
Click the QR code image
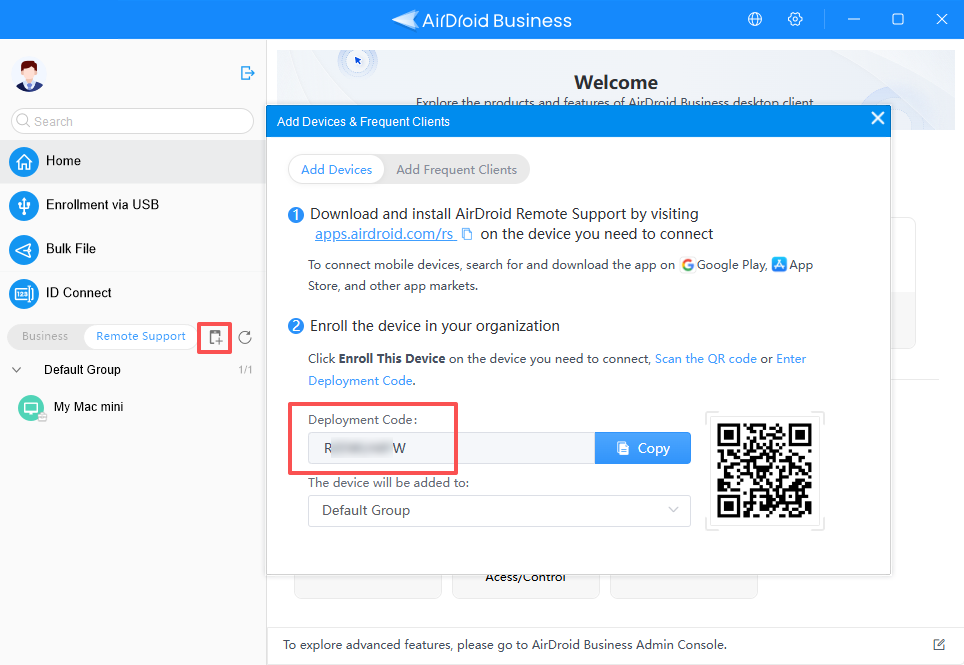point(764,470)
